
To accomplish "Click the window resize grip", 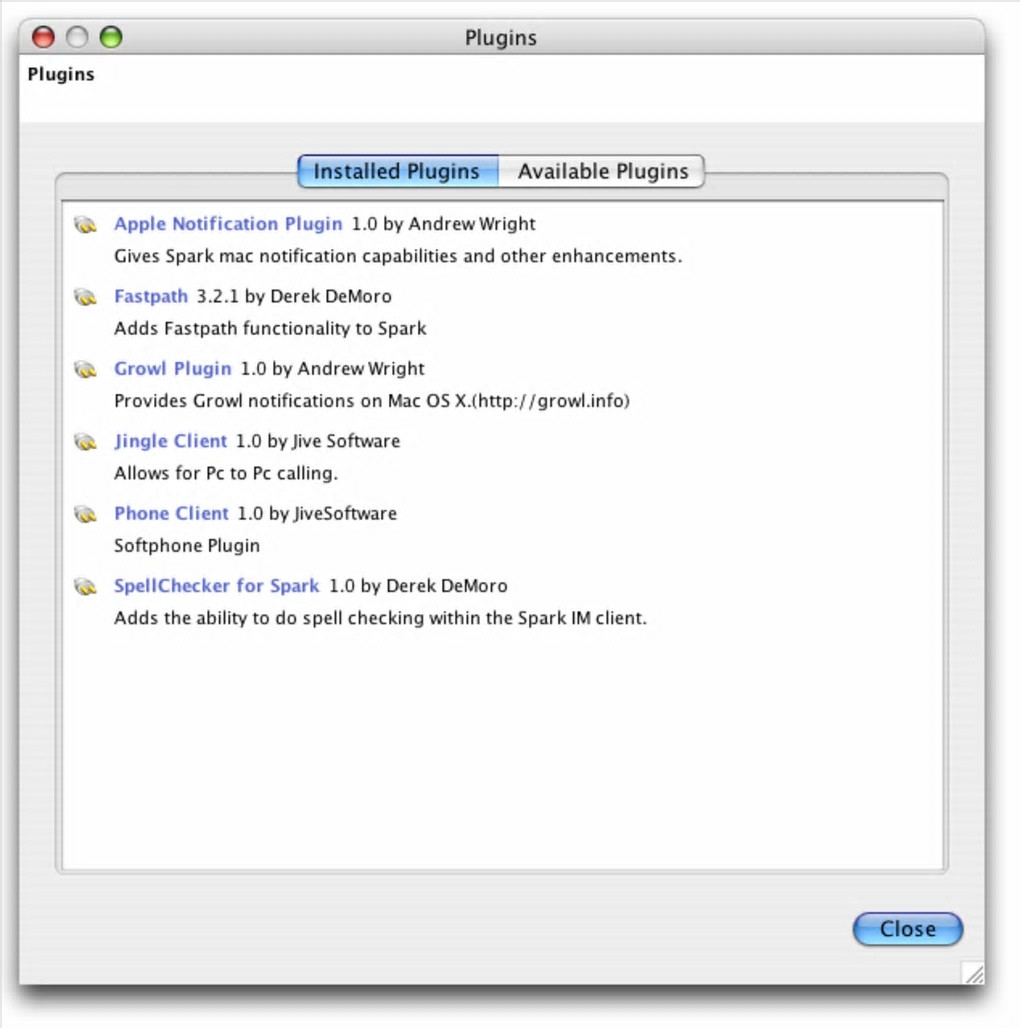I will pyautogui.click(x=973, y=973).
